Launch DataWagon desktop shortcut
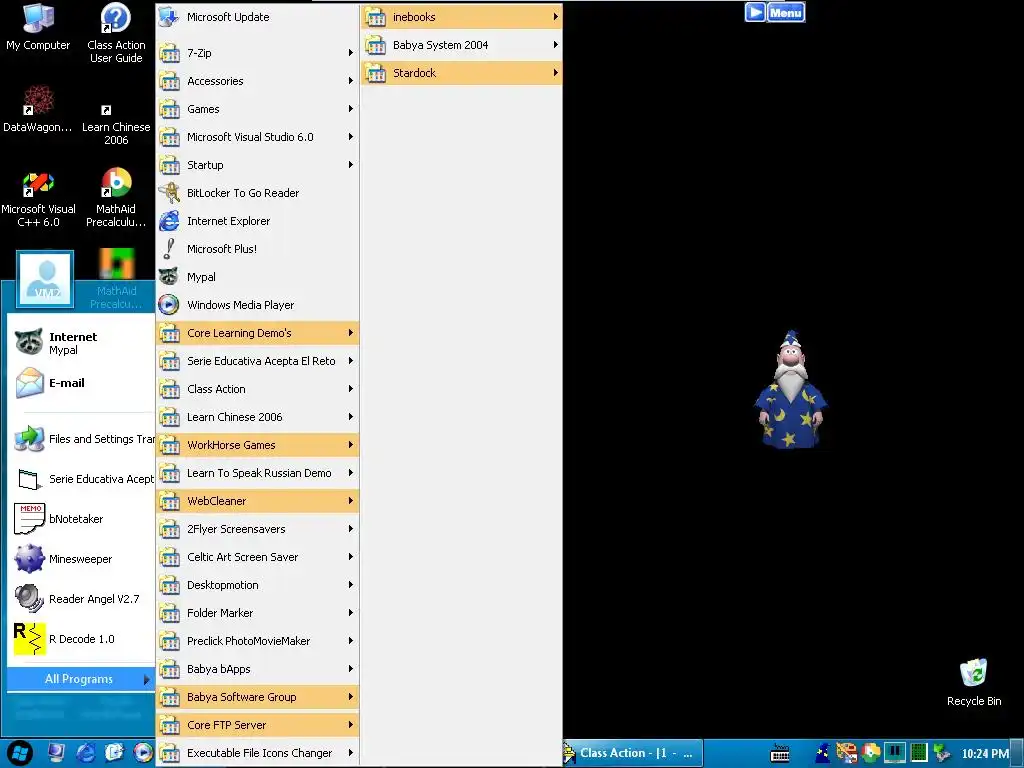1024x768 pixels. point(38,108)
